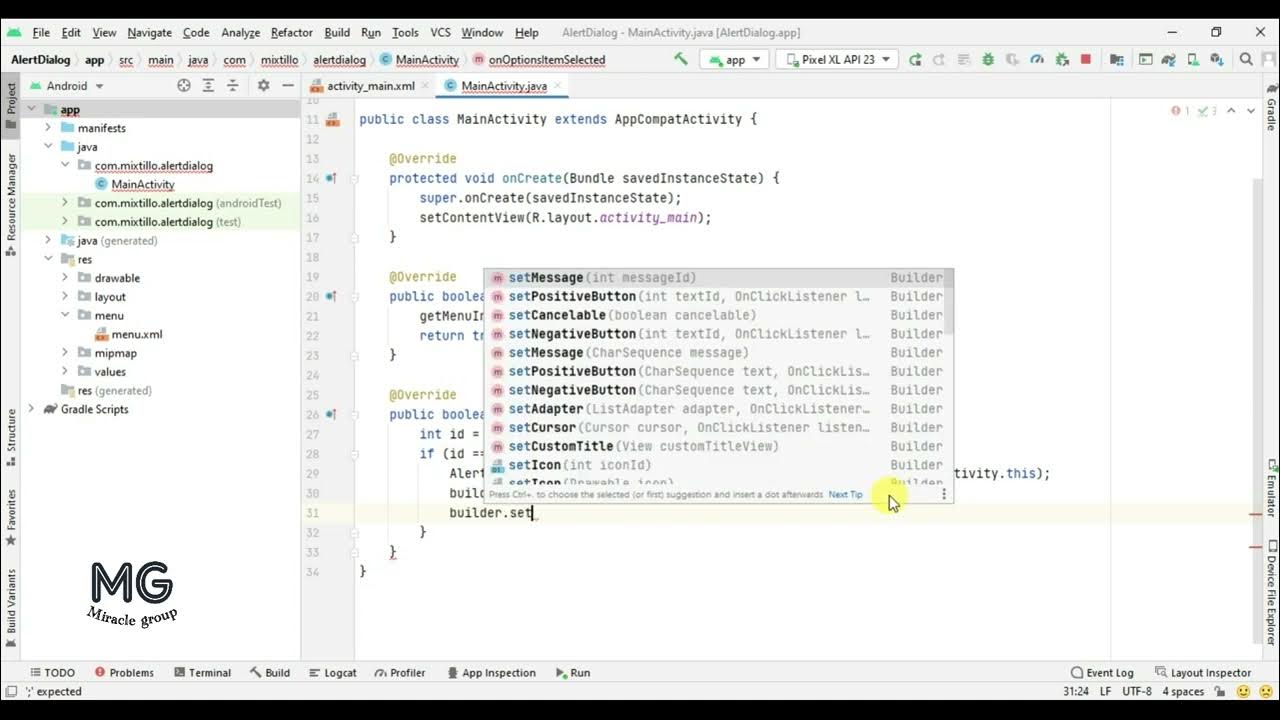Collapse the res folder
This screenshot has width=1280, height=720.
pyautogui.click(x=48, y=259)
